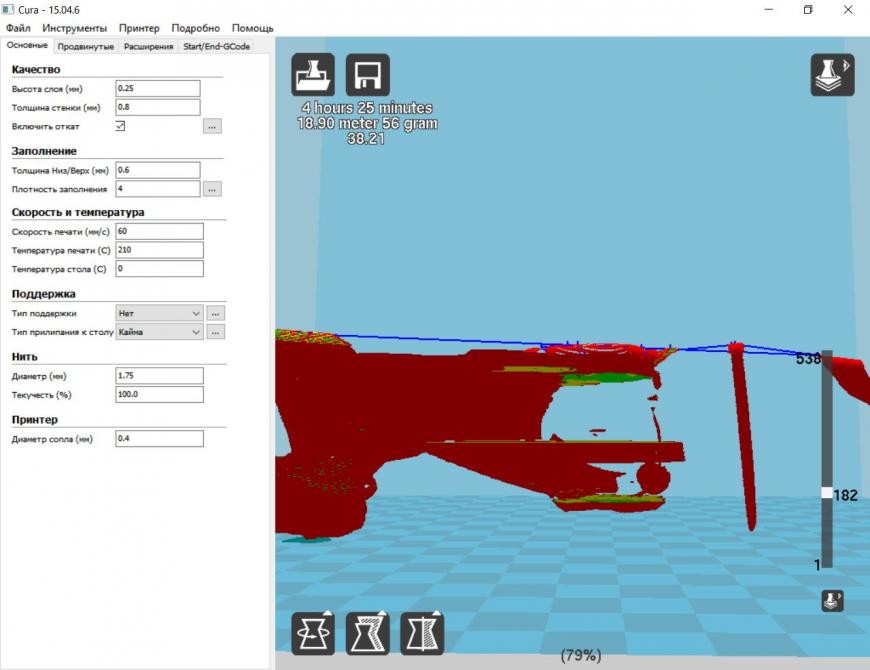Click the Cura icon in title bar
Screen dimensions: 870x670
pos(8,9)
